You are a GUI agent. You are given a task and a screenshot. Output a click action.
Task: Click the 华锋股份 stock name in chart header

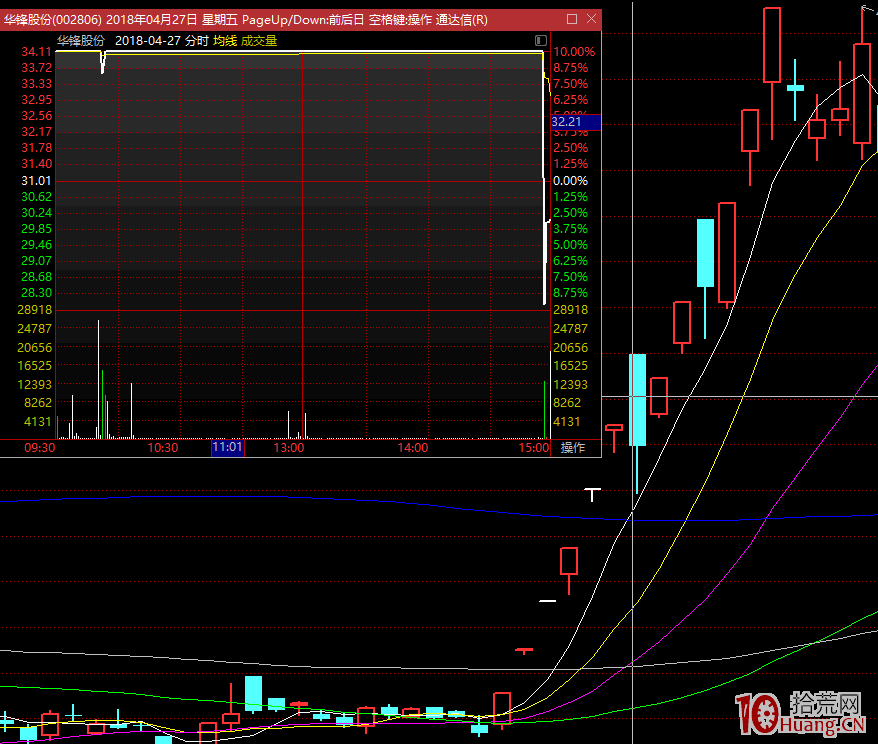(81, 41)
